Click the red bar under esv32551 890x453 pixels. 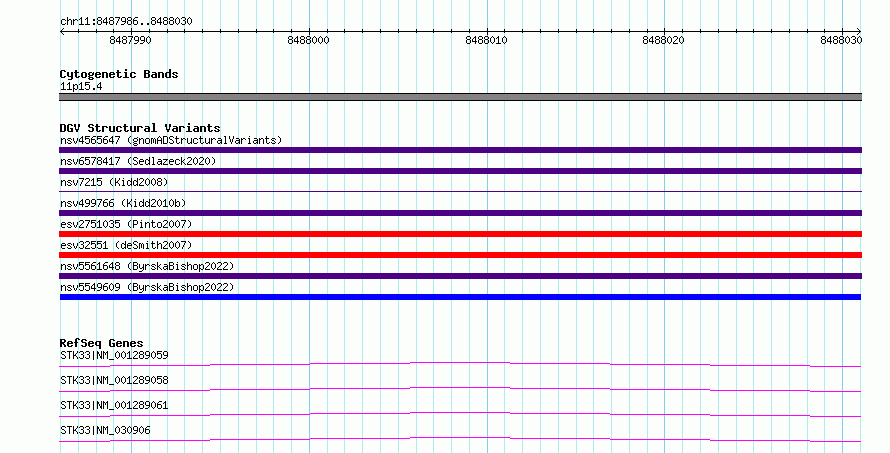click(460, 255)
